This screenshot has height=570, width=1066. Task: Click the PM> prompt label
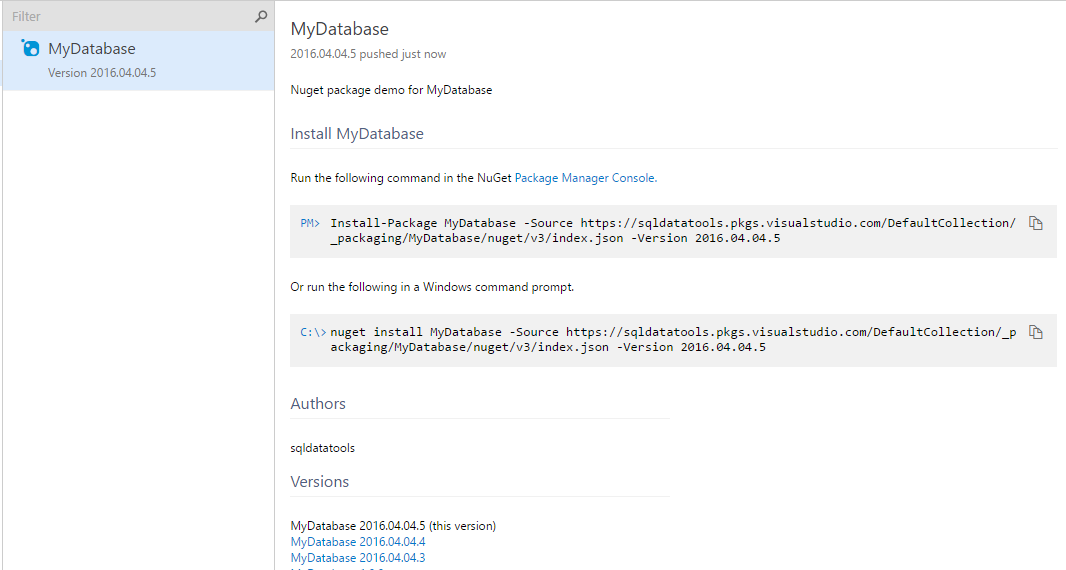click(310, 223)
